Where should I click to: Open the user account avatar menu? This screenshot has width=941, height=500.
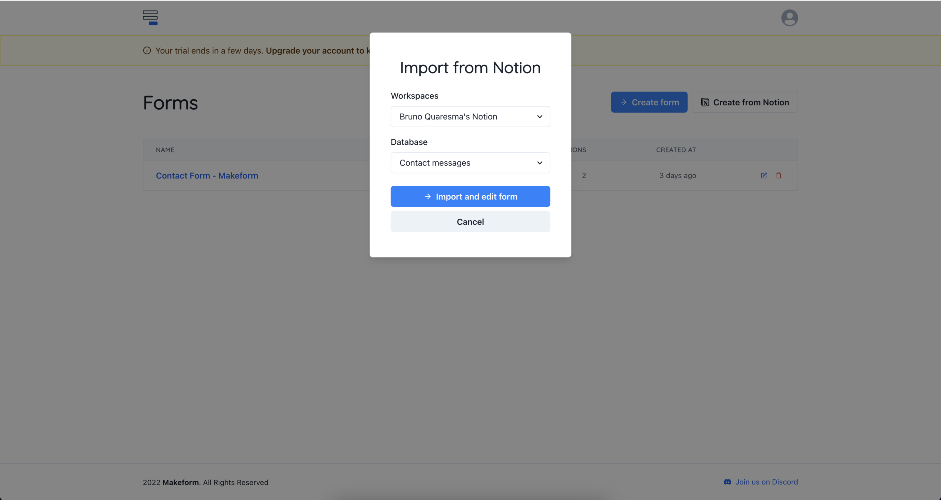pos(789,18)
